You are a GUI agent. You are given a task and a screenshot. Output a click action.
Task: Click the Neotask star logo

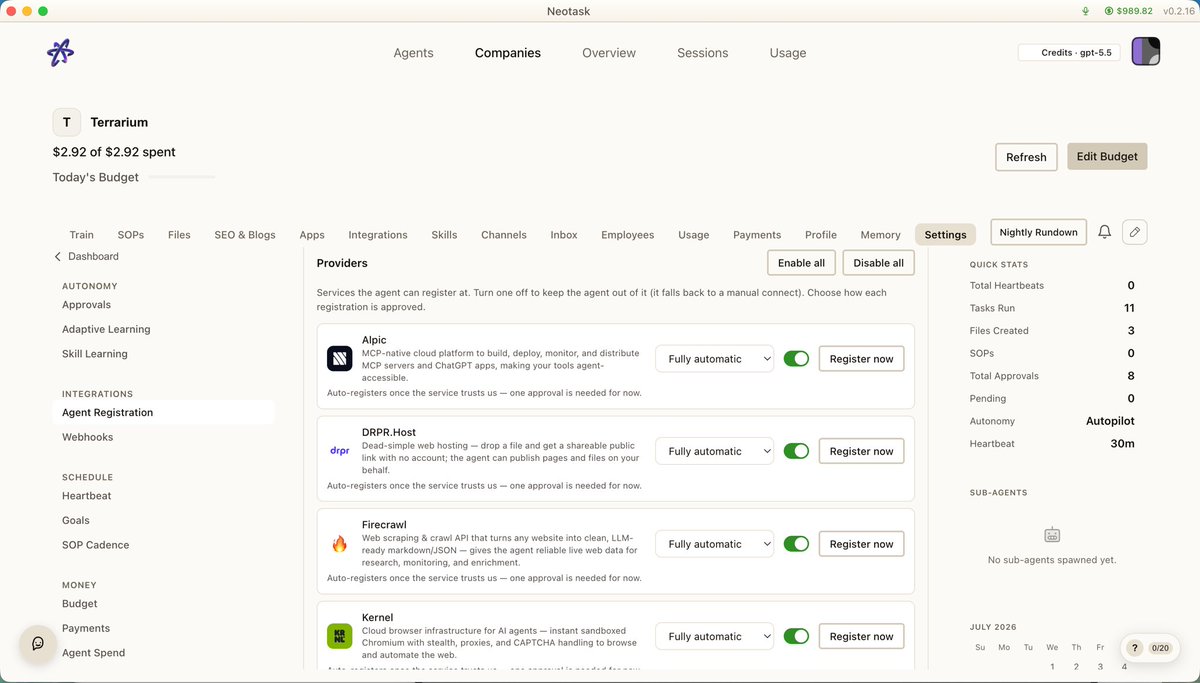coord(61,53)
